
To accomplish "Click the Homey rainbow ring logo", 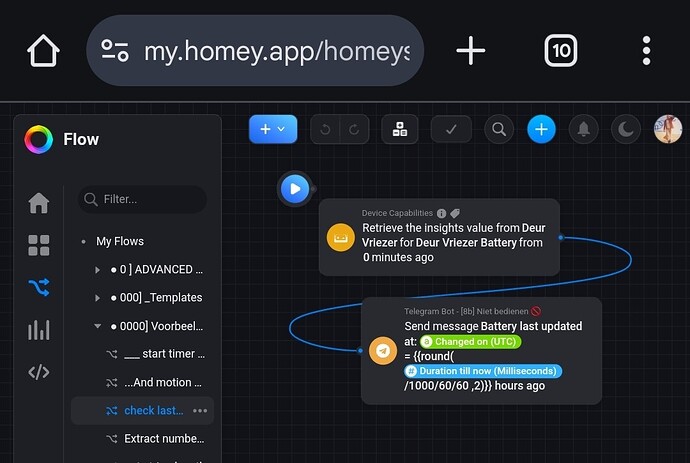I will point(39,140).
